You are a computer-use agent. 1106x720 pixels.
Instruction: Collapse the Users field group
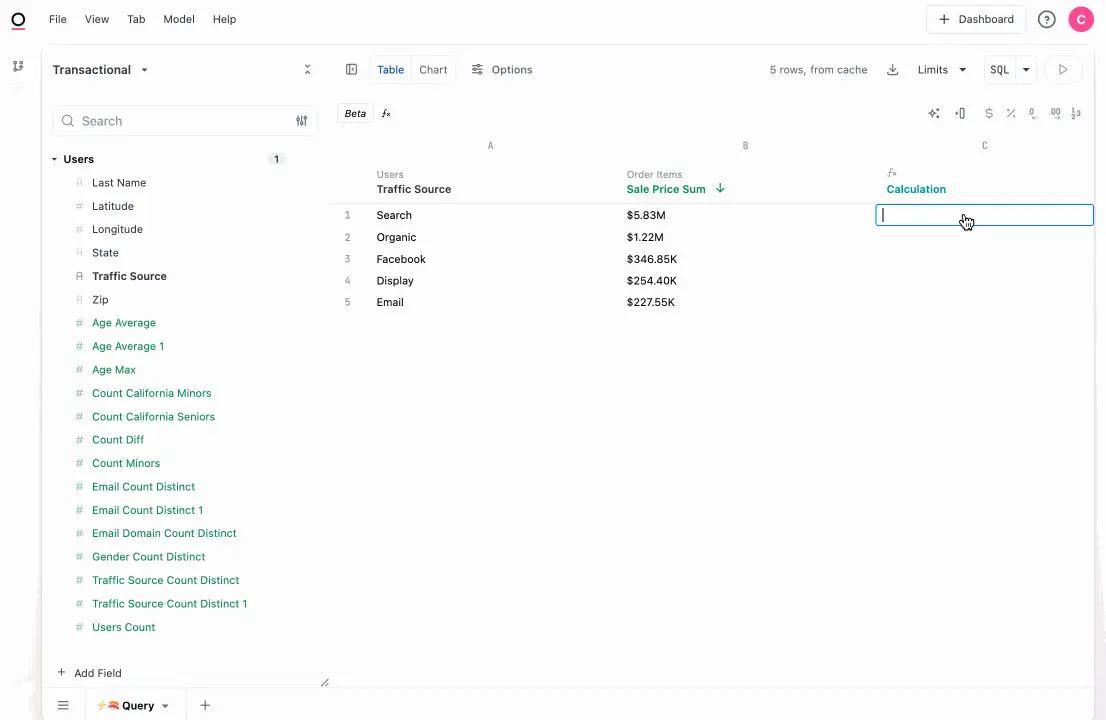click(x=55, y=159)
